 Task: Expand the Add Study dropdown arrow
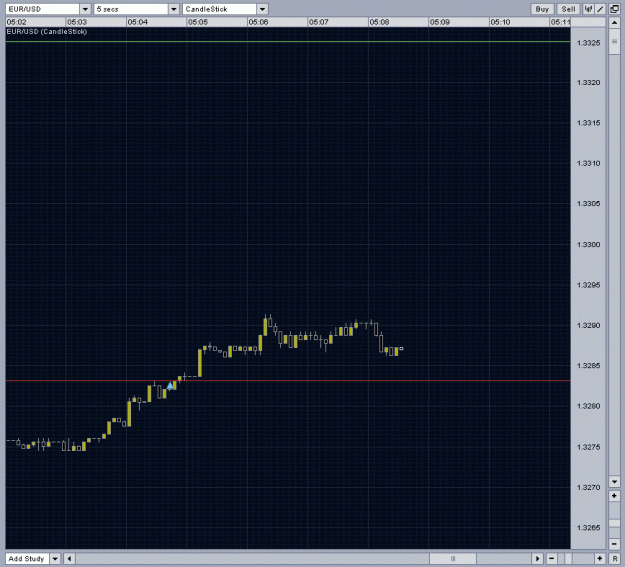tap(55, 559)
